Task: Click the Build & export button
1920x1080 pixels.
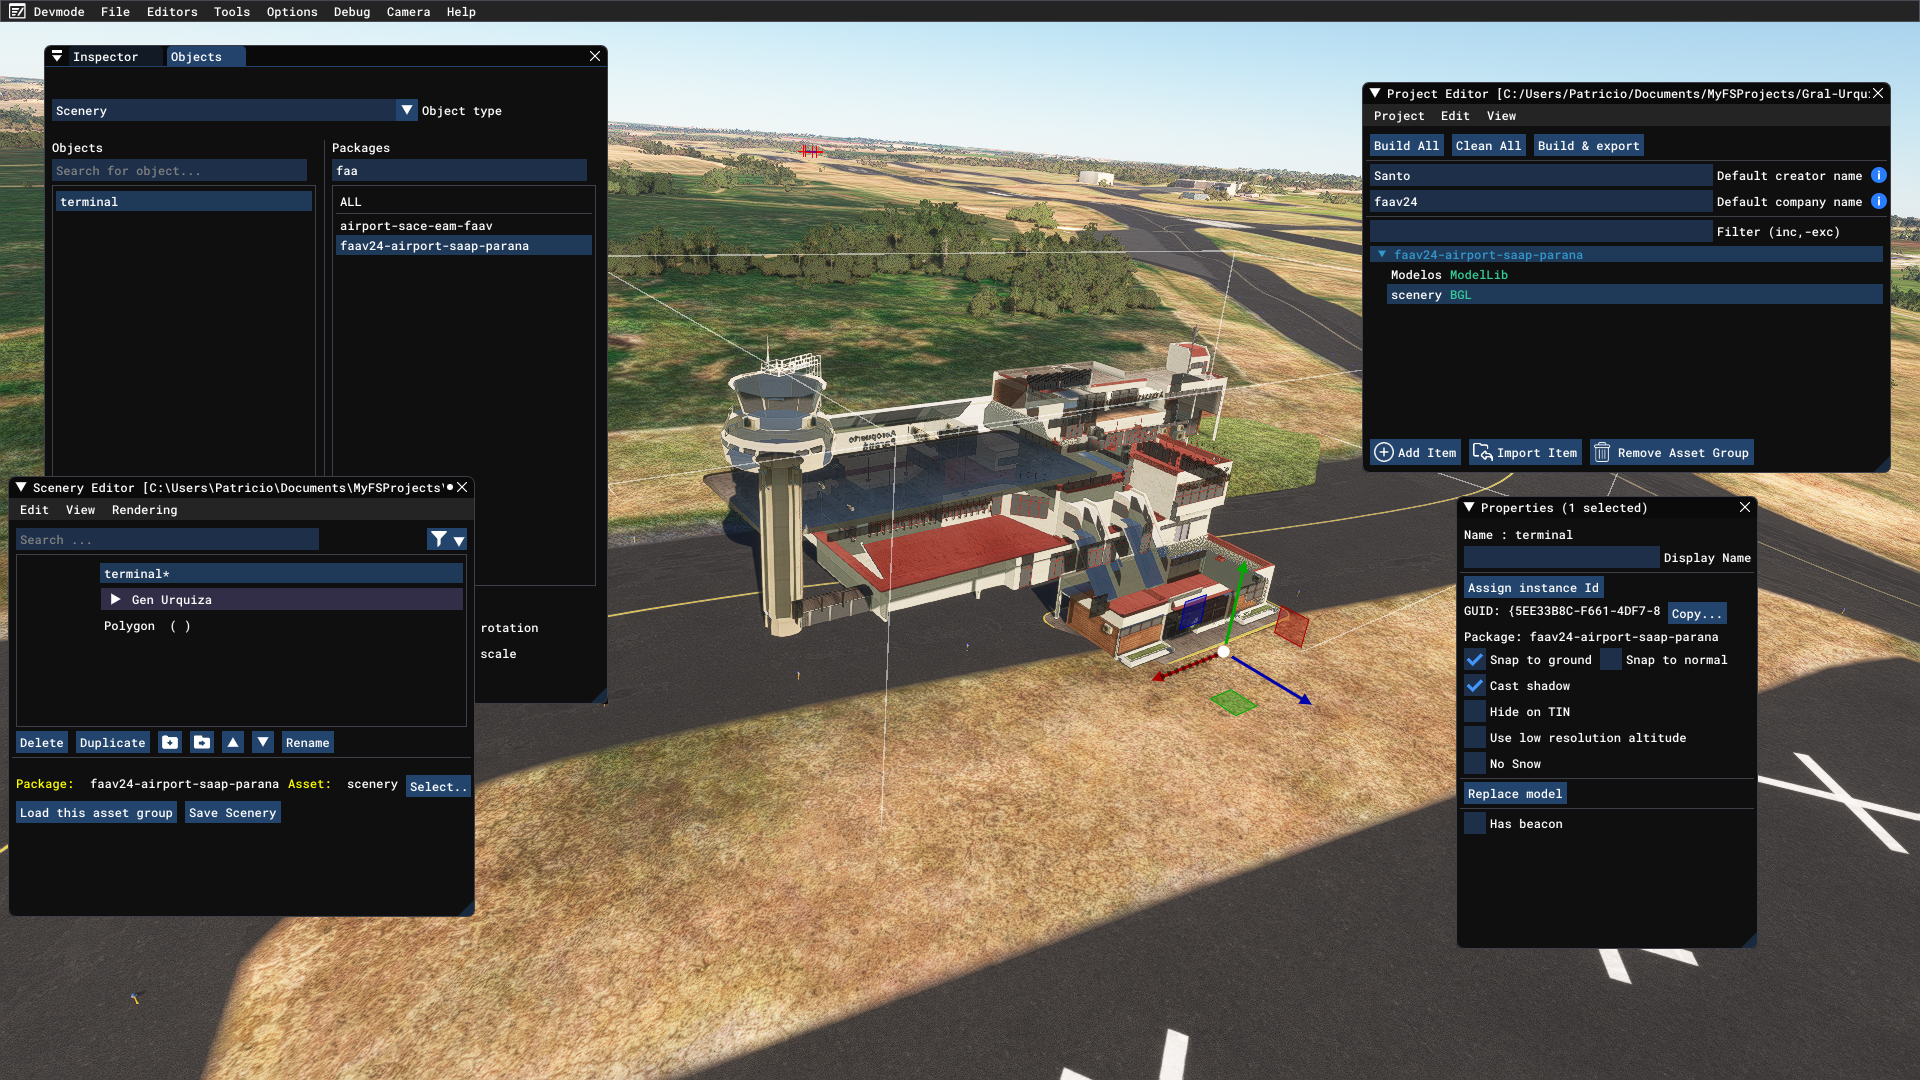Action: (x=1588, y=145)
